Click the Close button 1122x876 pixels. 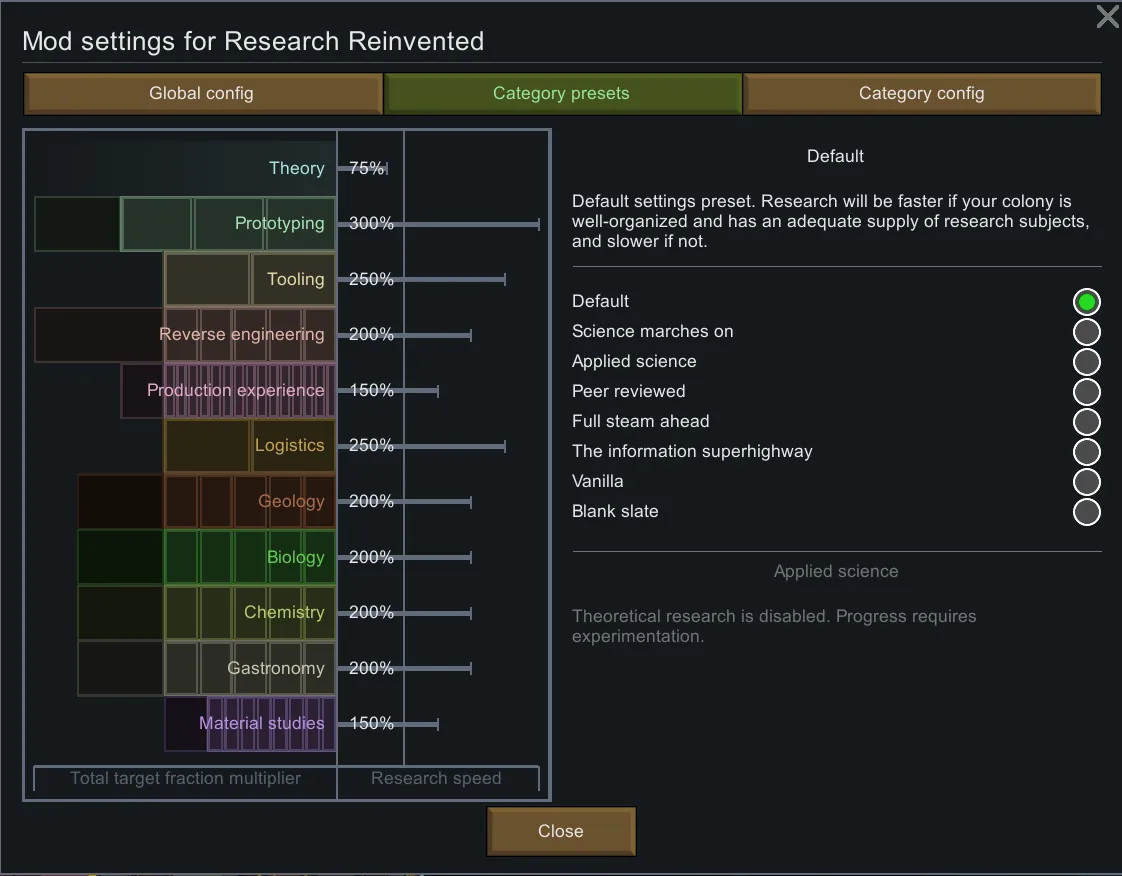click(x=561, y=831)
